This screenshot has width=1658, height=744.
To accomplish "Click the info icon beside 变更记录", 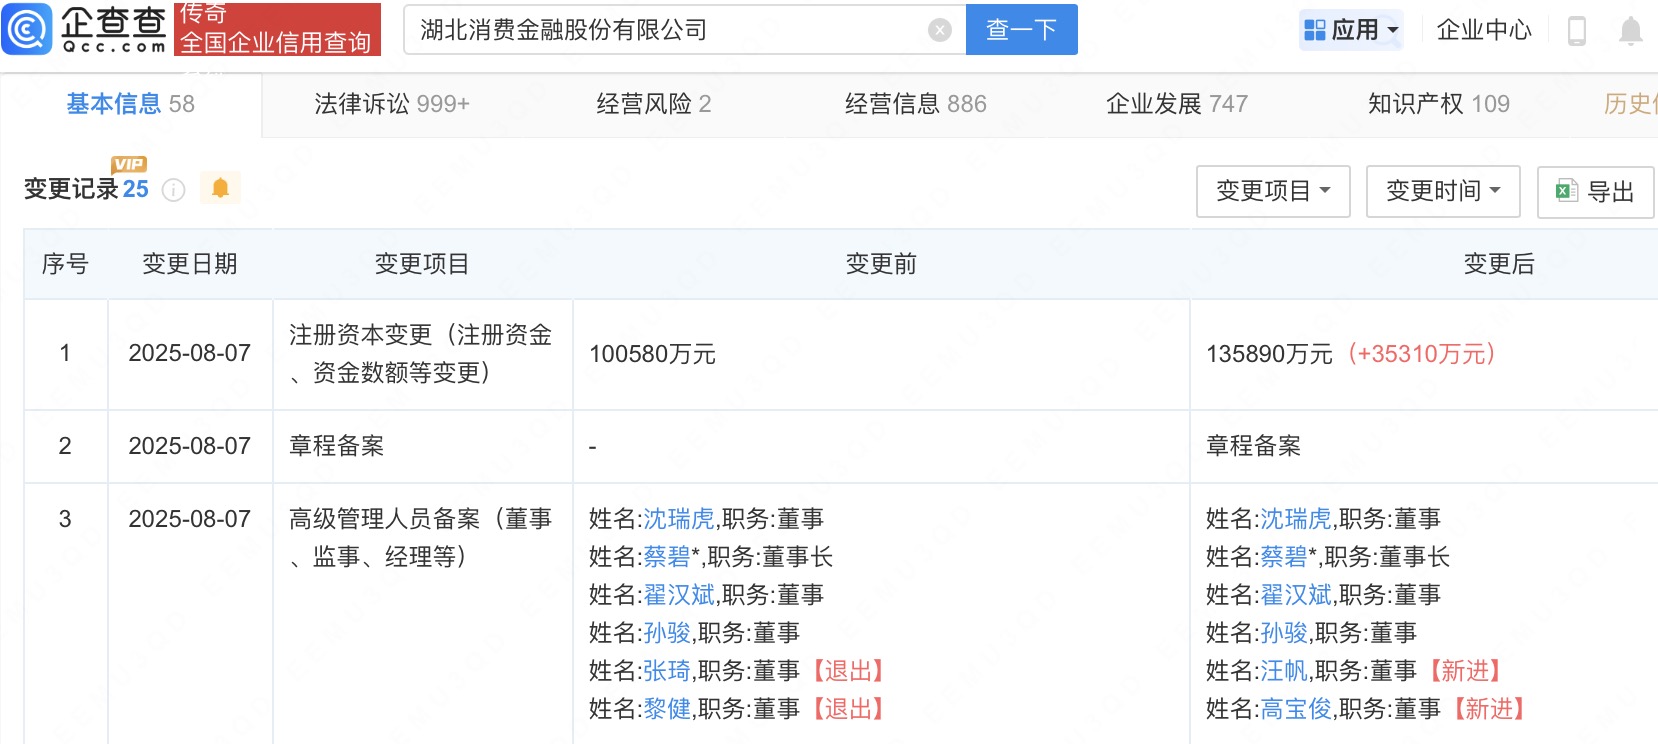I will pos(174,190).
